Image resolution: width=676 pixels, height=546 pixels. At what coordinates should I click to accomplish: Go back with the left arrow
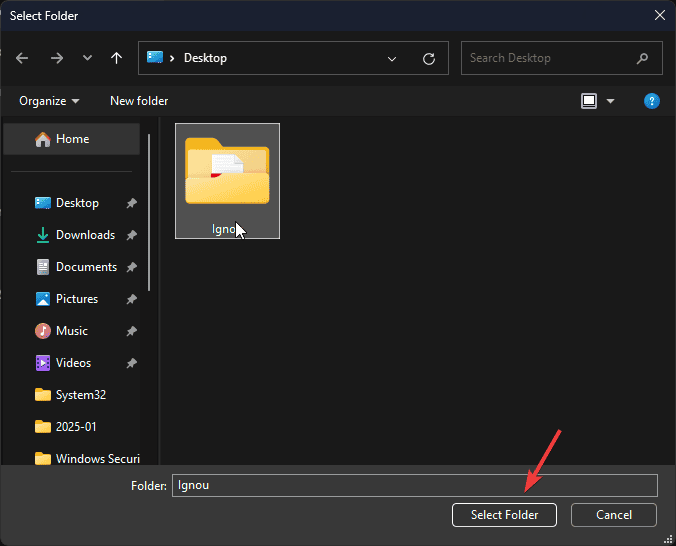(x=22, y=58)
